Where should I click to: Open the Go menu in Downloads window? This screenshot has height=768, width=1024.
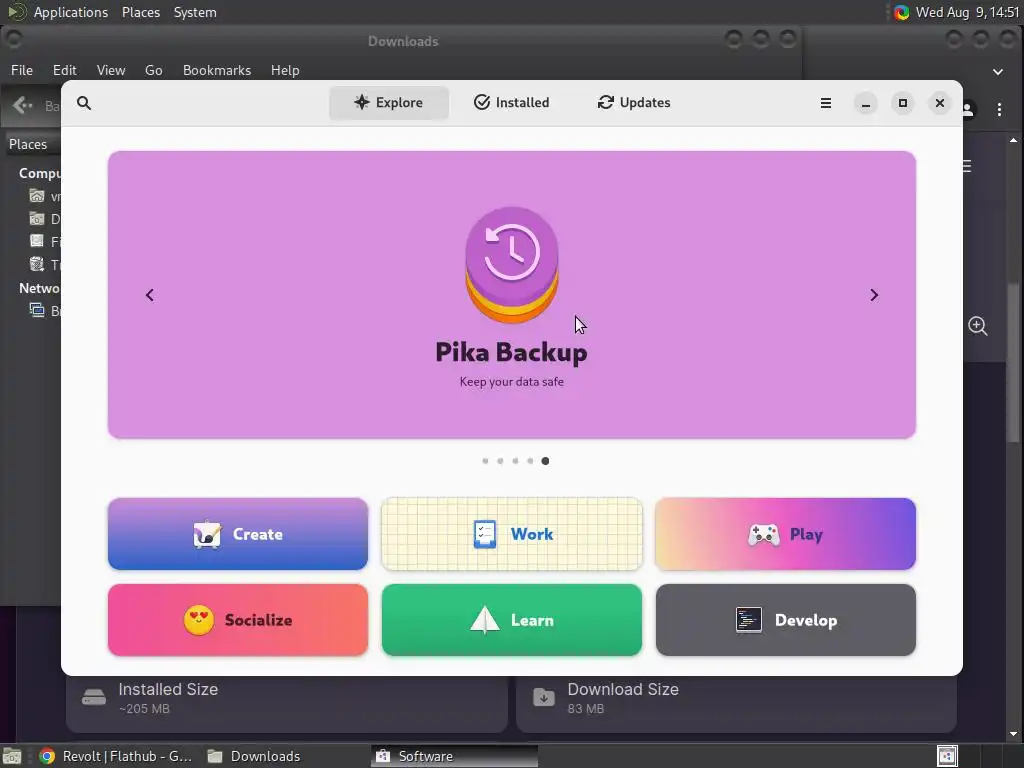[x=153, y=70]
